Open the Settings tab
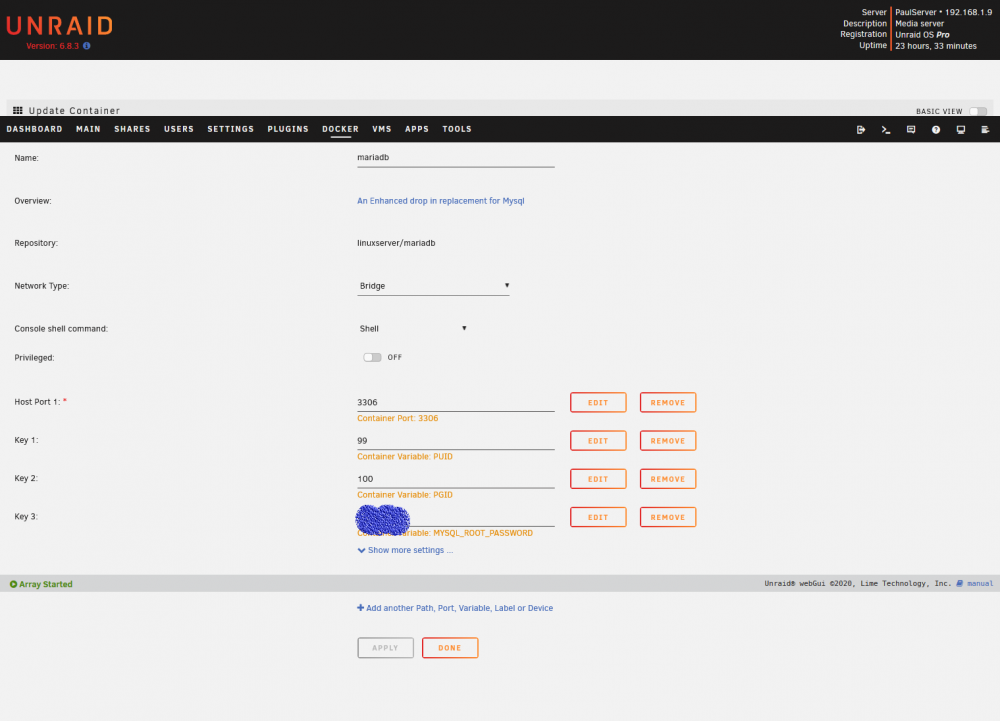 [230, 129]
